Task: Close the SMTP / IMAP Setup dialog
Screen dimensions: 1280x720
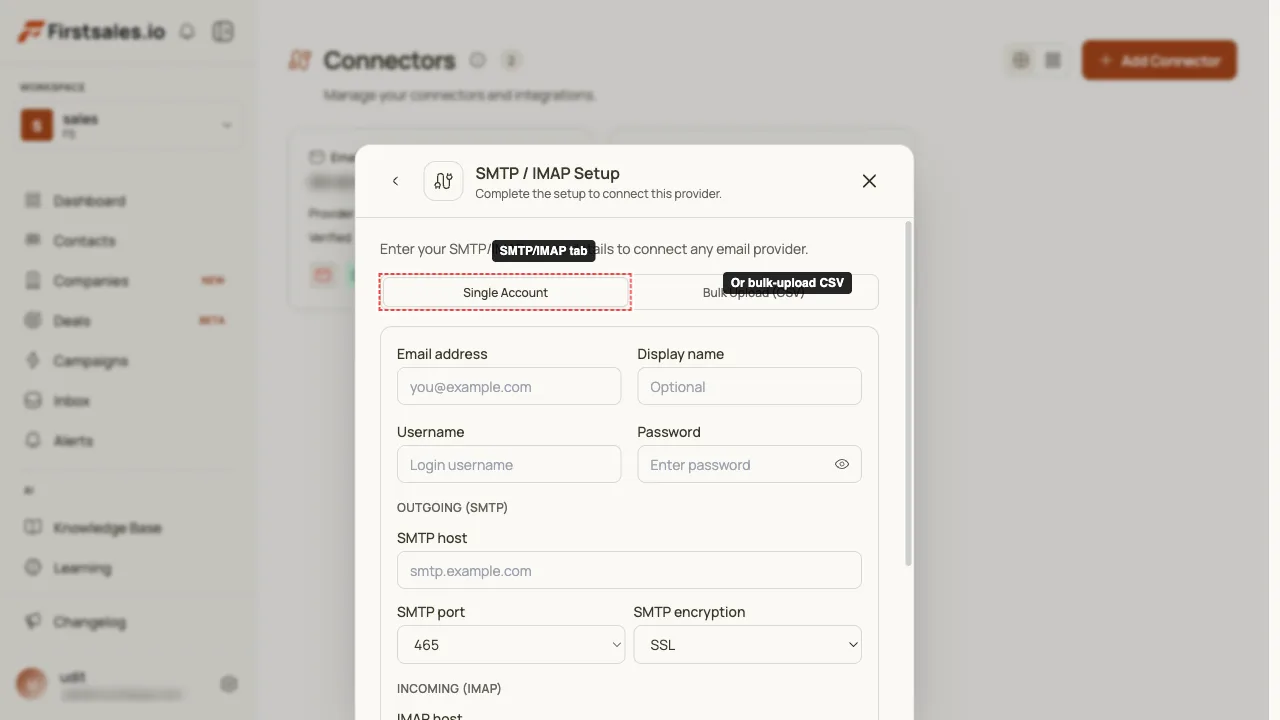Action: coord(869,181)
